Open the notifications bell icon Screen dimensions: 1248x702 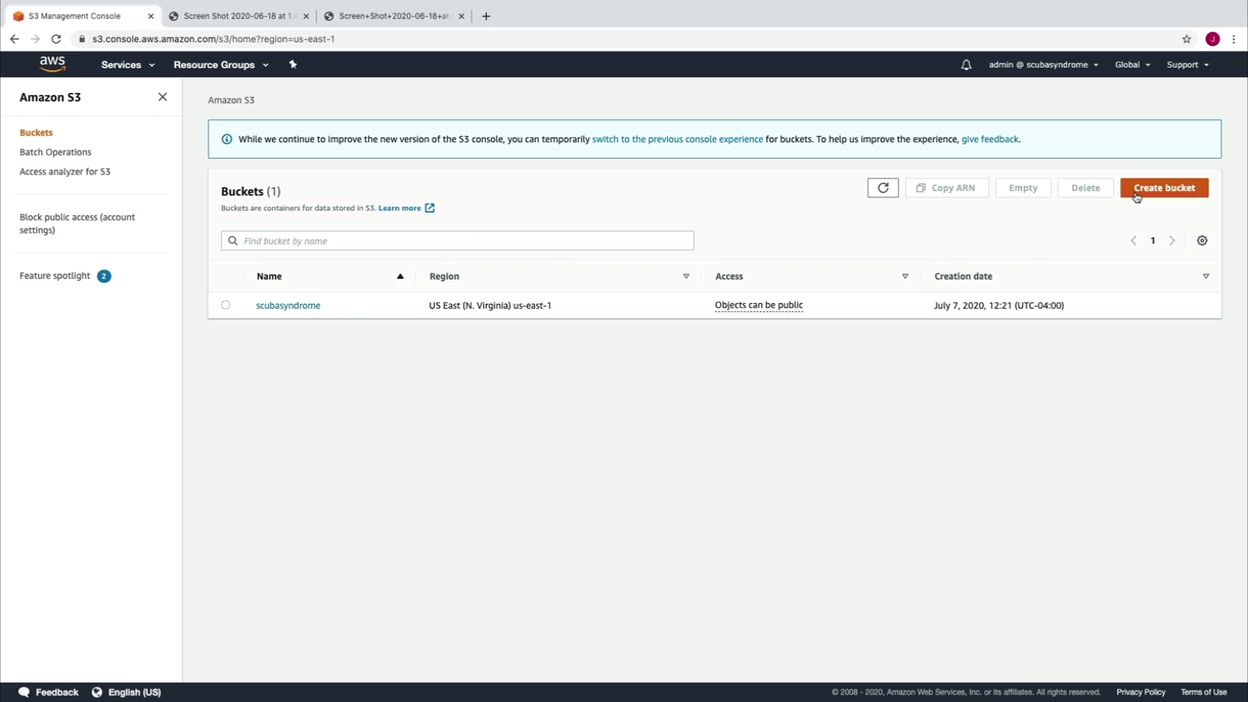966,65
